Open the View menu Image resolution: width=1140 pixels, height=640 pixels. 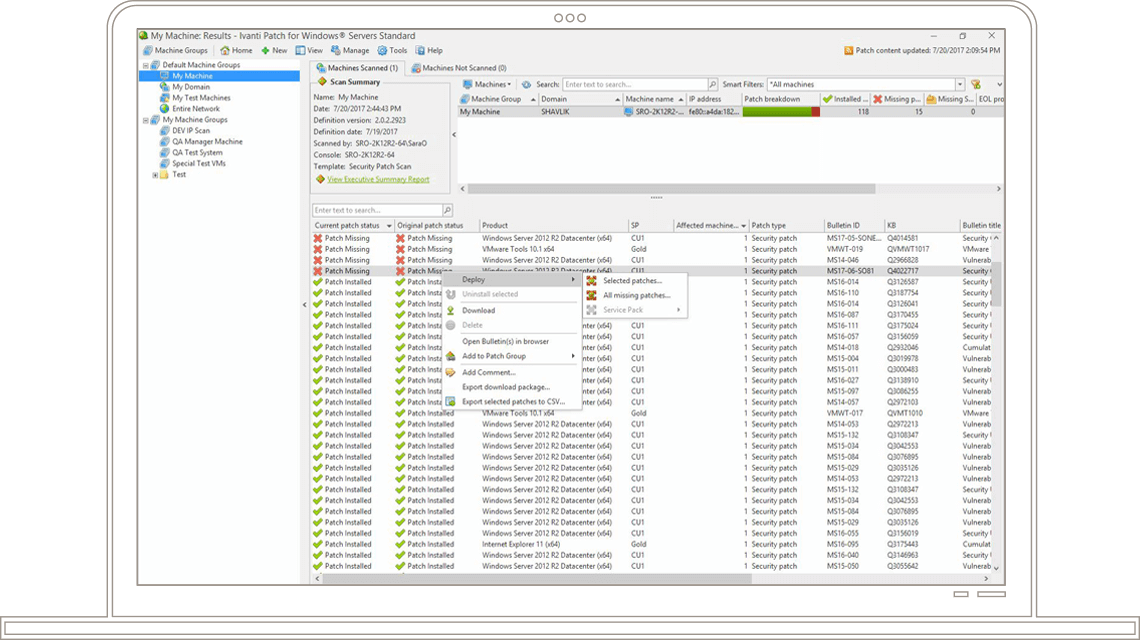pyautogui.click(x=309, y=51)
